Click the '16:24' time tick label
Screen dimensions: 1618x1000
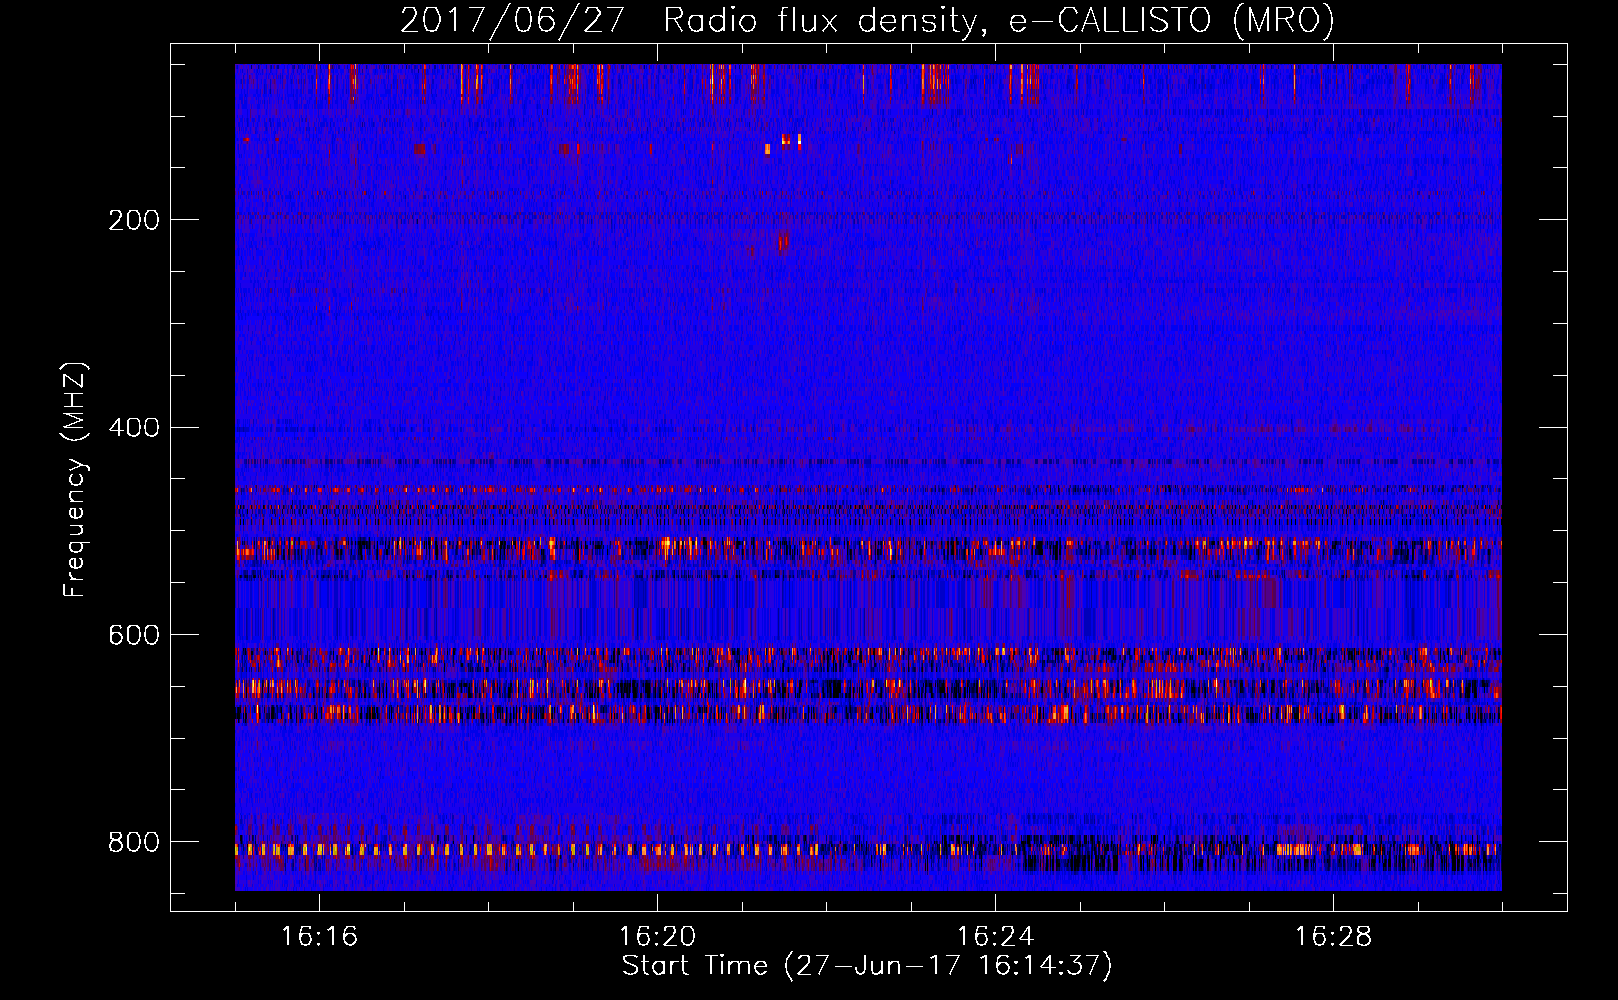(995, 937)
